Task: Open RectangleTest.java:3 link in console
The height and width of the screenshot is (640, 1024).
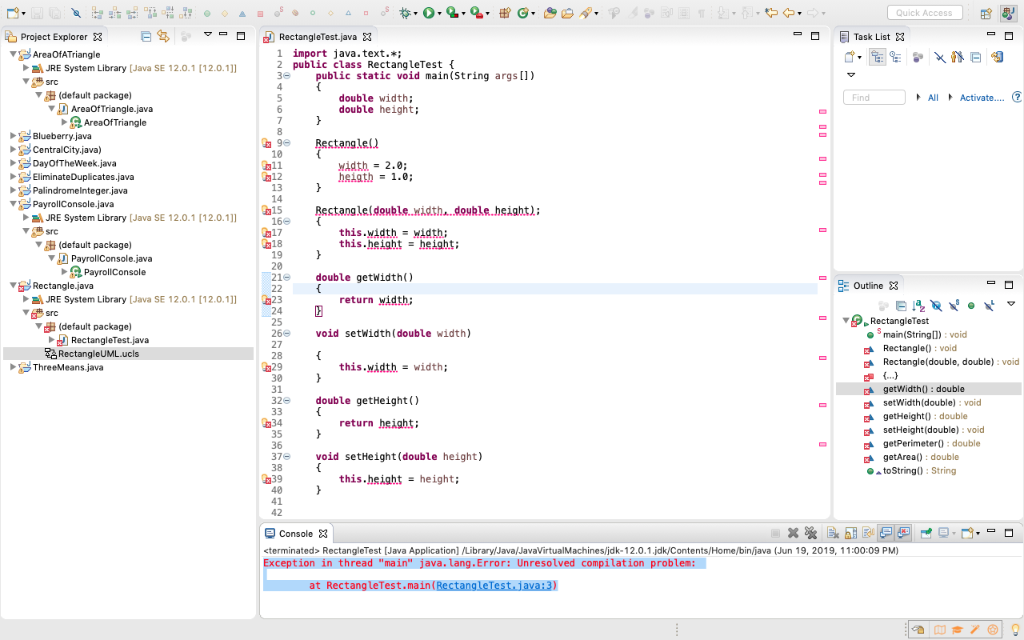Action: coord(494,586)
